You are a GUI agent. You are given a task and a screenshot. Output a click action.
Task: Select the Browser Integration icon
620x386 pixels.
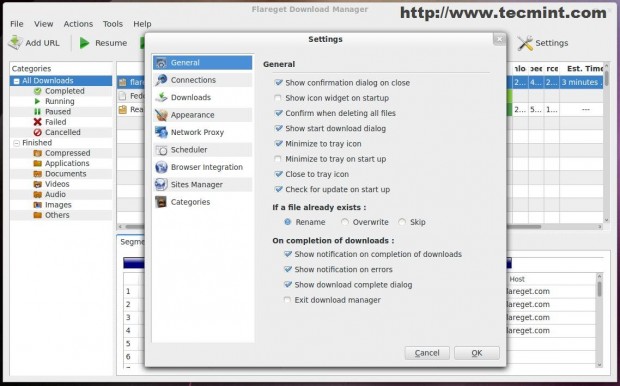tap(161, 167)
